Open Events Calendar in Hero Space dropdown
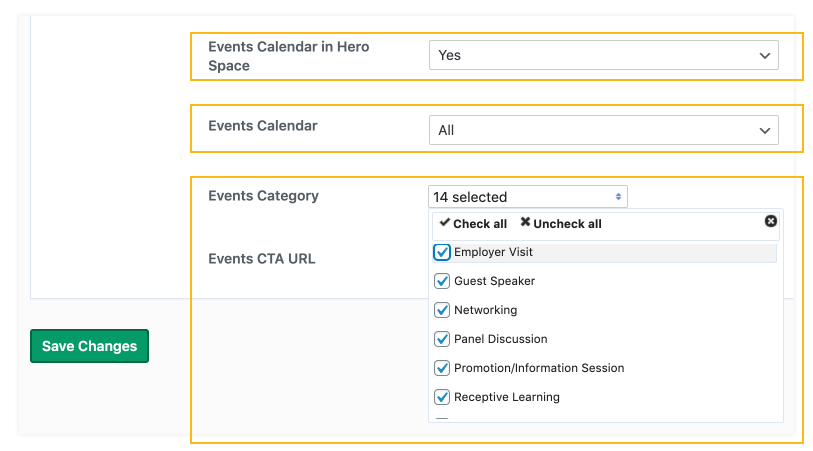Viewport: 813px width, 451px height. (x=603, y=56)
